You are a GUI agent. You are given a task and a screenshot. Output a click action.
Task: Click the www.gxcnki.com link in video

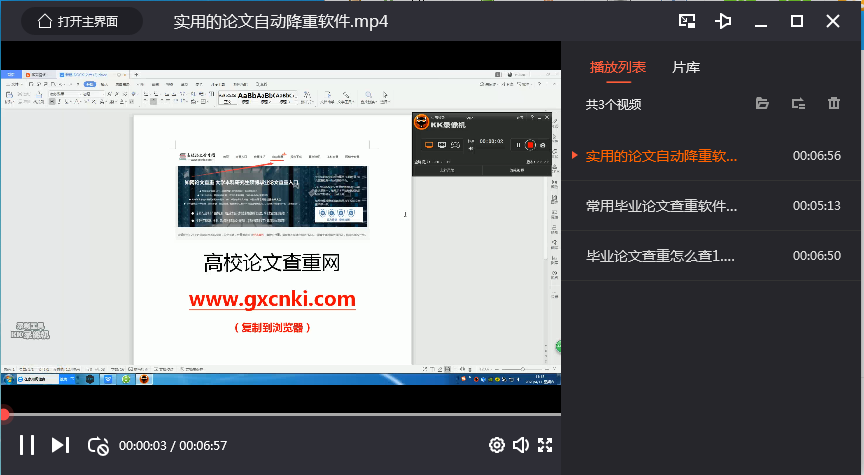click(272, 299)
